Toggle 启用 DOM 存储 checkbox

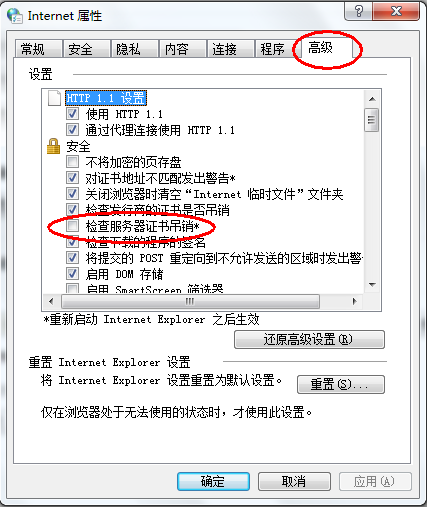point(72,274)
